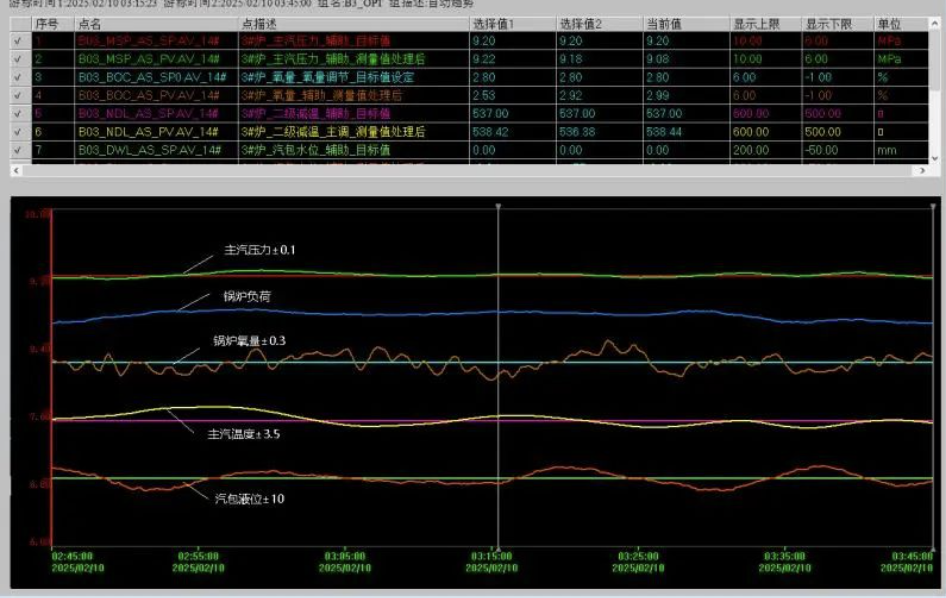Click description 3#炉_二级减温_辅助_目标值
The width and height of the screenshot is (946, 598).
click(316, 113)
